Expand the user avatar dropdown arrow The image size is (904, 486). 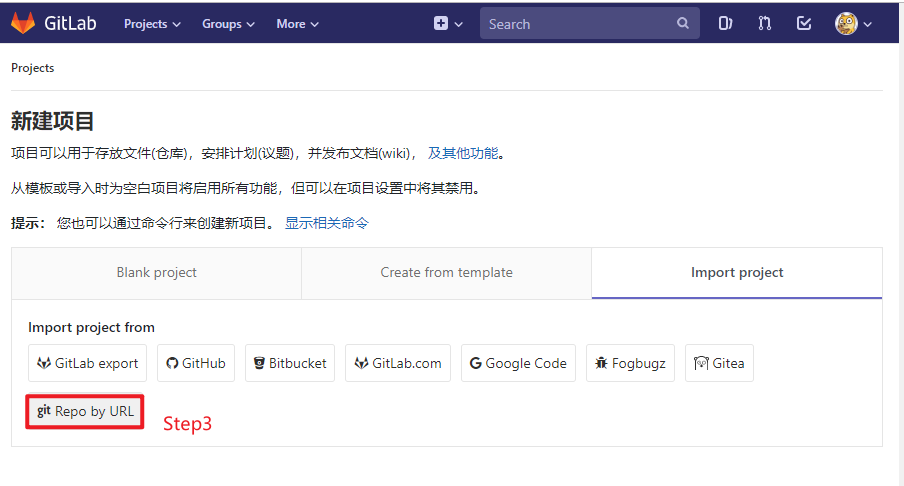click(x=868, y=24)
